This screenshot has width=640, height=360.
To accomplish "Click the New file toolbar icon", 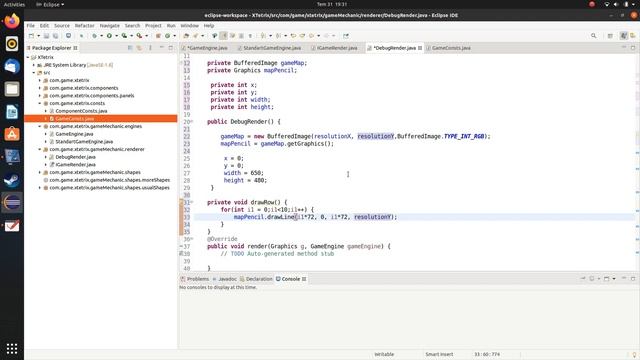I will (31, 36).
